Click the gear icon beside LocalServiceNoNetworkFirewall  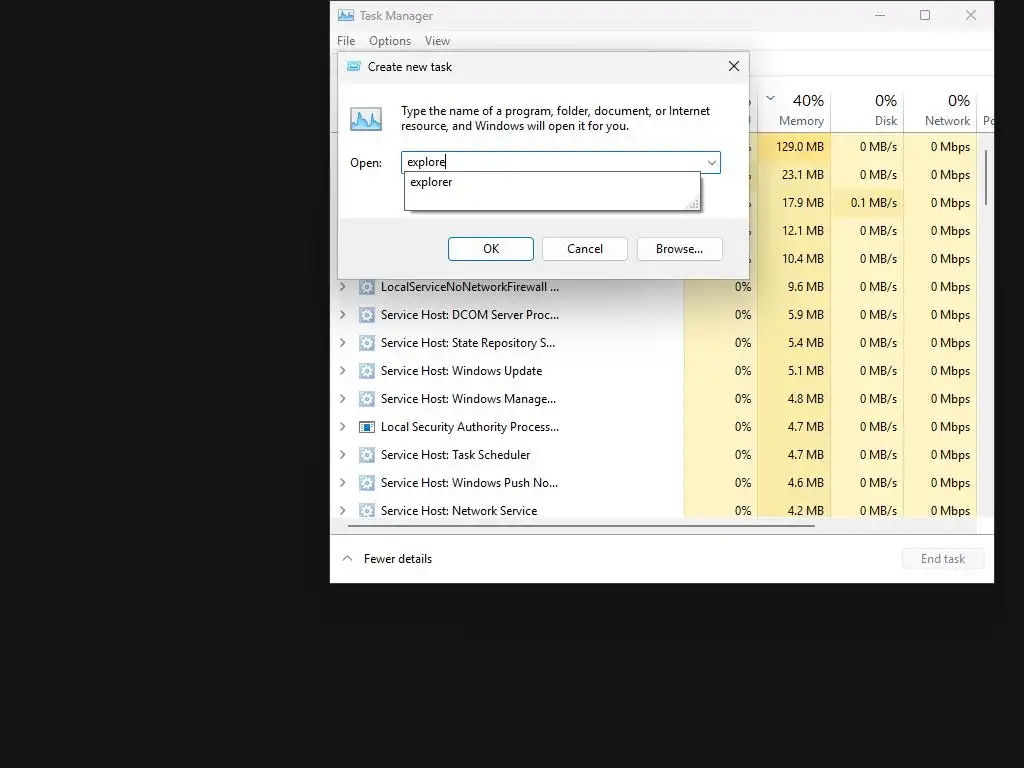367,287
